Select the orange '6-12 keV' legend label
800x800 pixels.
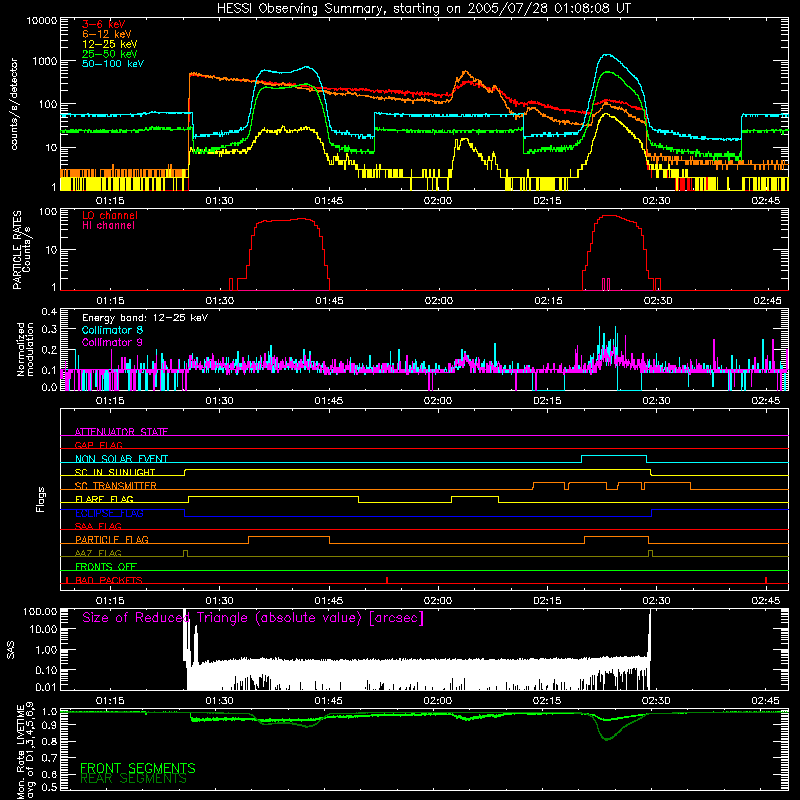pos(107,34)
